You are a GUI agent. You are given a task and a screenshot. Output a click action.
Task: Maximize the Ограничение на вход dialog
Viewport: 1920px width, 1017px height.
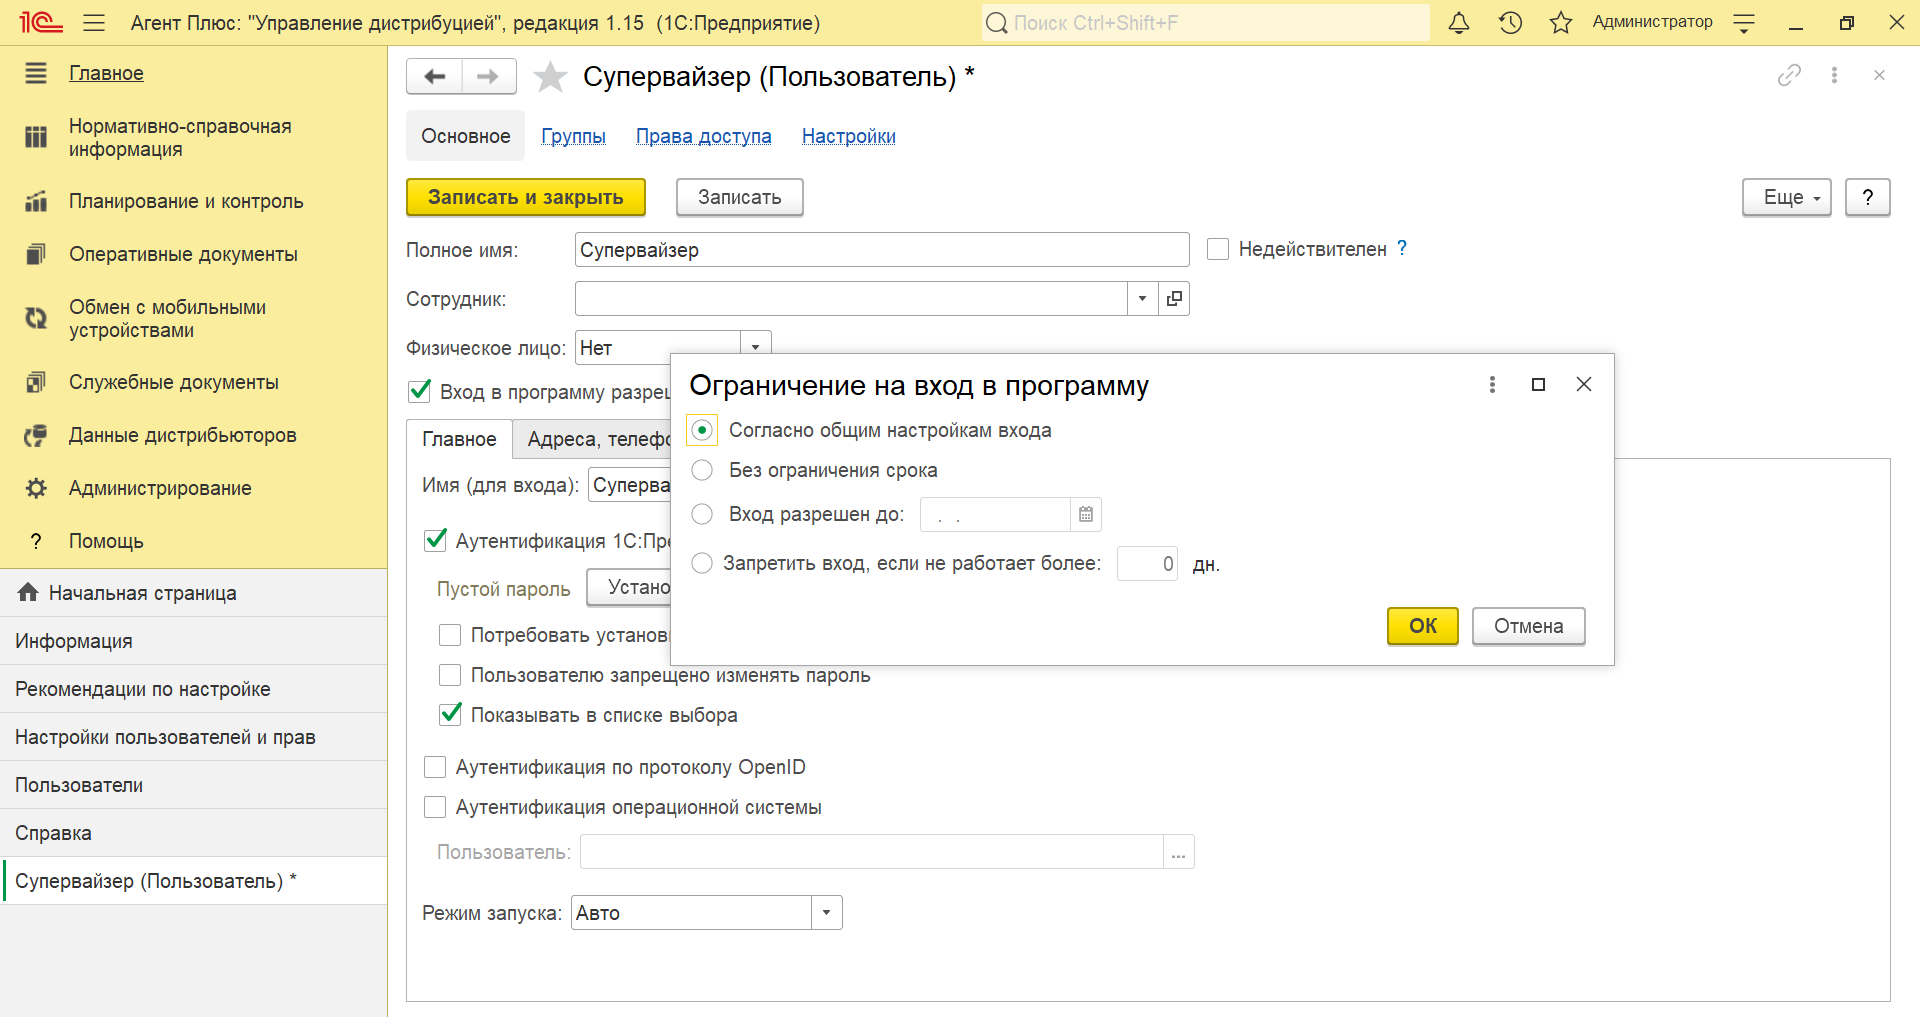point(1538,384)
